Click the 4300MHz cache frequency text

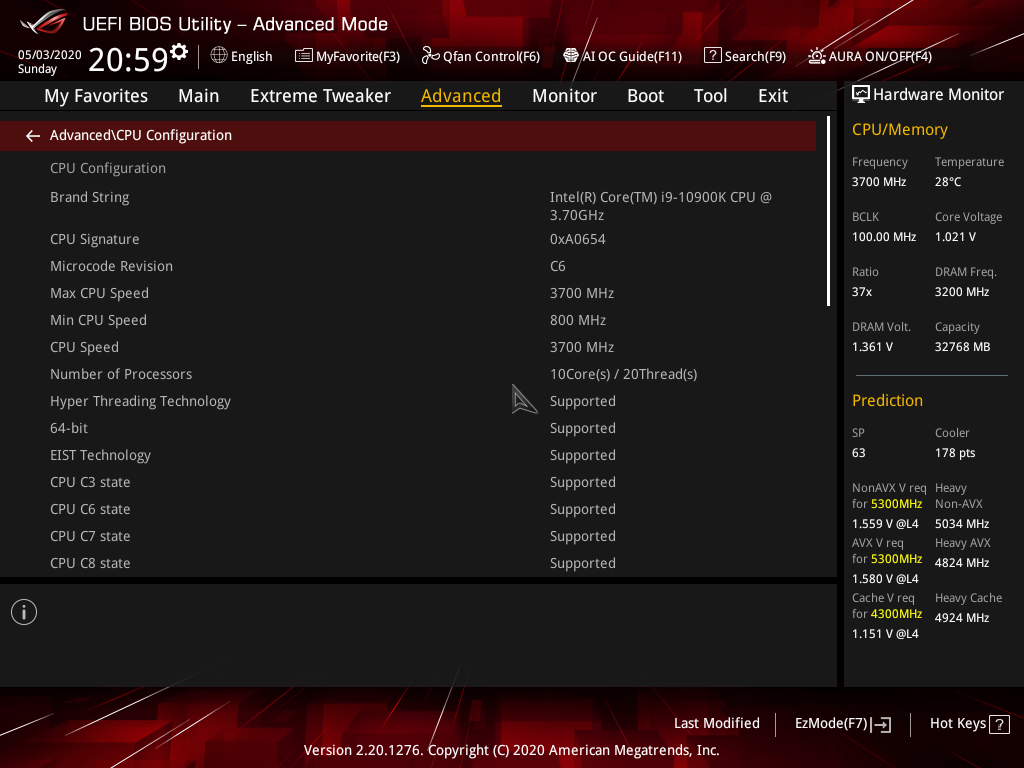click(896, 614)
